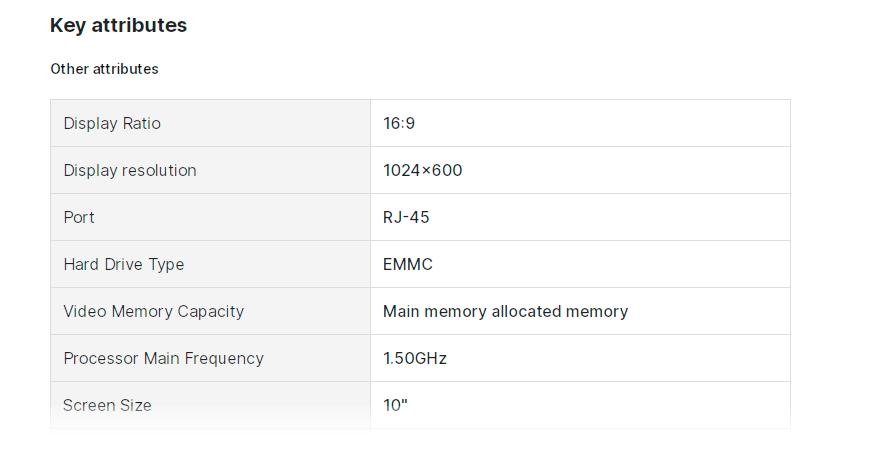891x452 pixels.
Task: Click the 'EMMC' drive type value
Action: (408, 264)
